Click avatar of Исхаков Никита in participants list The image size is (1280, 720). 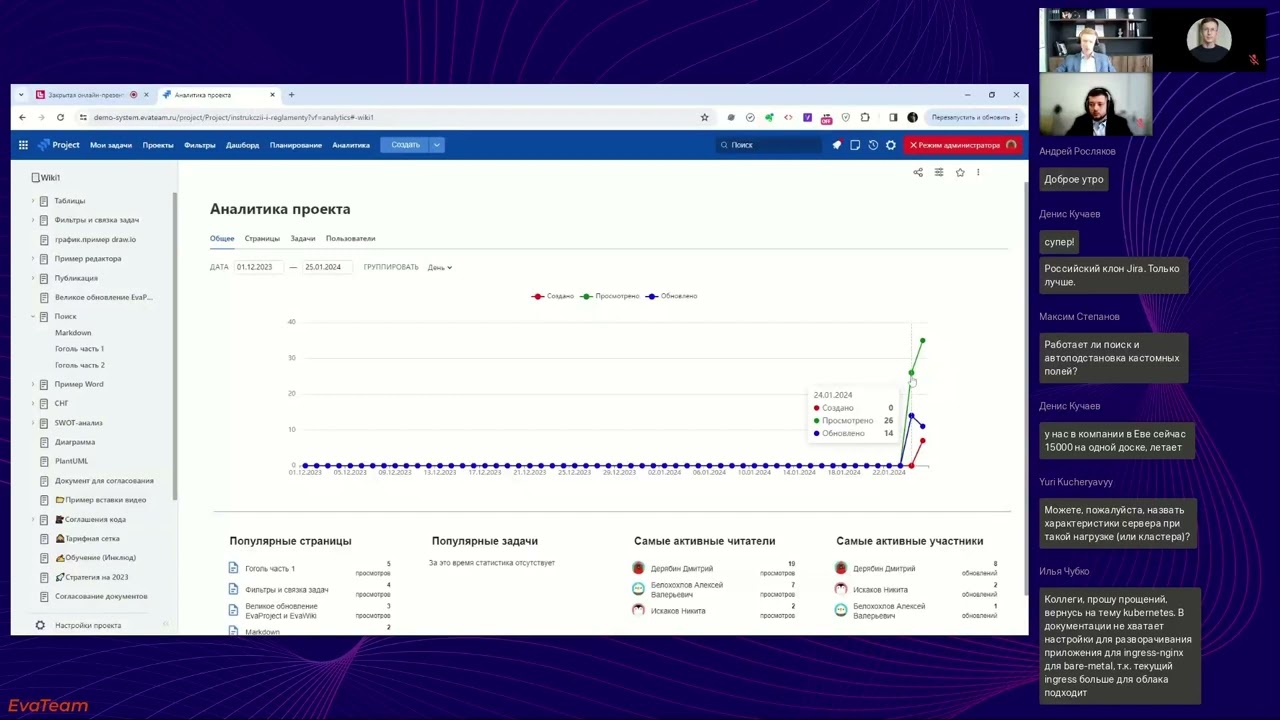click(x=841, y=589)
